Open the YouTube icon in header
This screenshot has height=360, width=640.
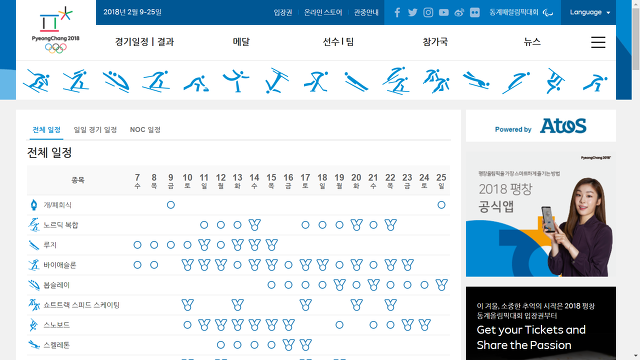pyautogui.click(x=444, y=12)
